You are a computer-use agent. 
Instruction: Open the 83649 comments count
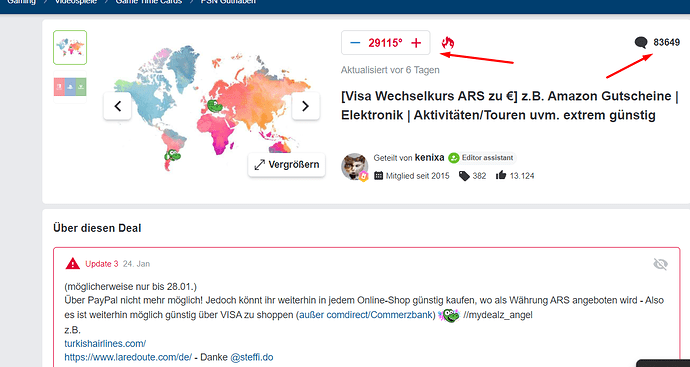click(x=666, y=43)
